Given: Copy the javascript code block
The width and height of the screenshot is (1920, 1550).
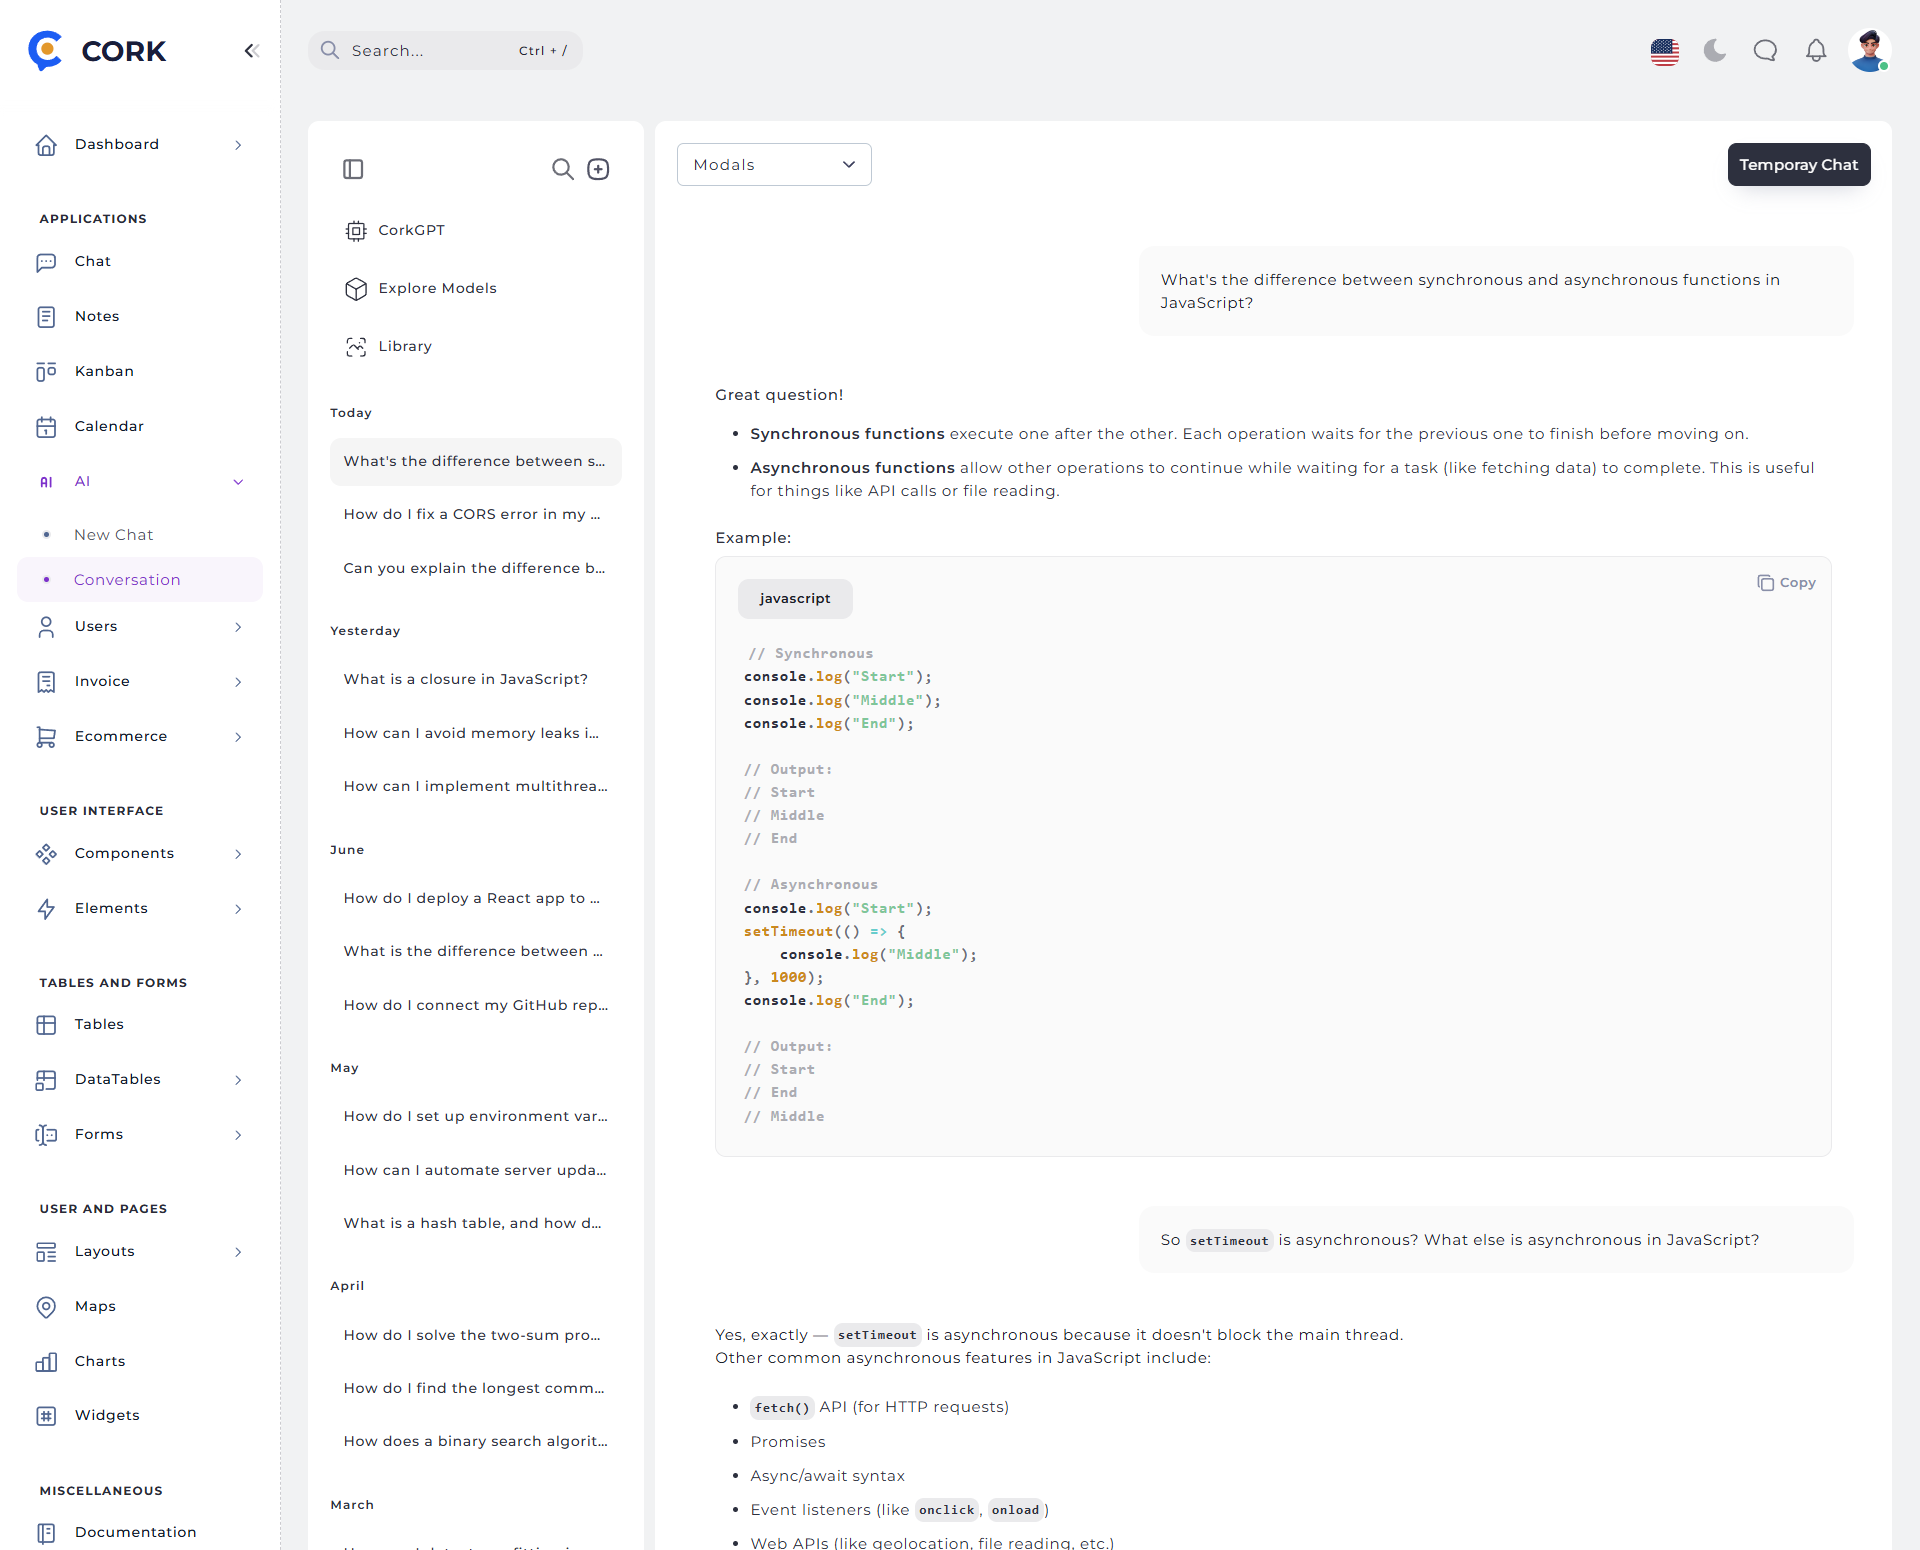Looking at the screenshot, I should click(1786, 583).
